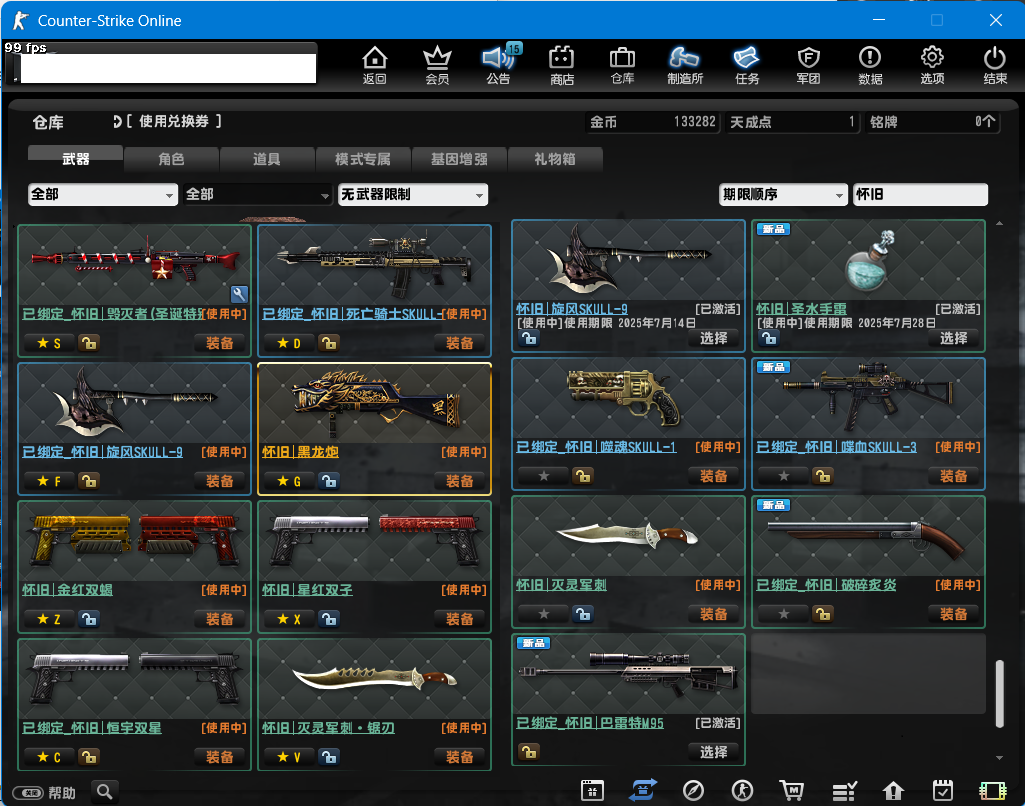Open the 商店 shop icon
Image resolution: width=1025 pixels, height=806 pixels.
point(562,65)
